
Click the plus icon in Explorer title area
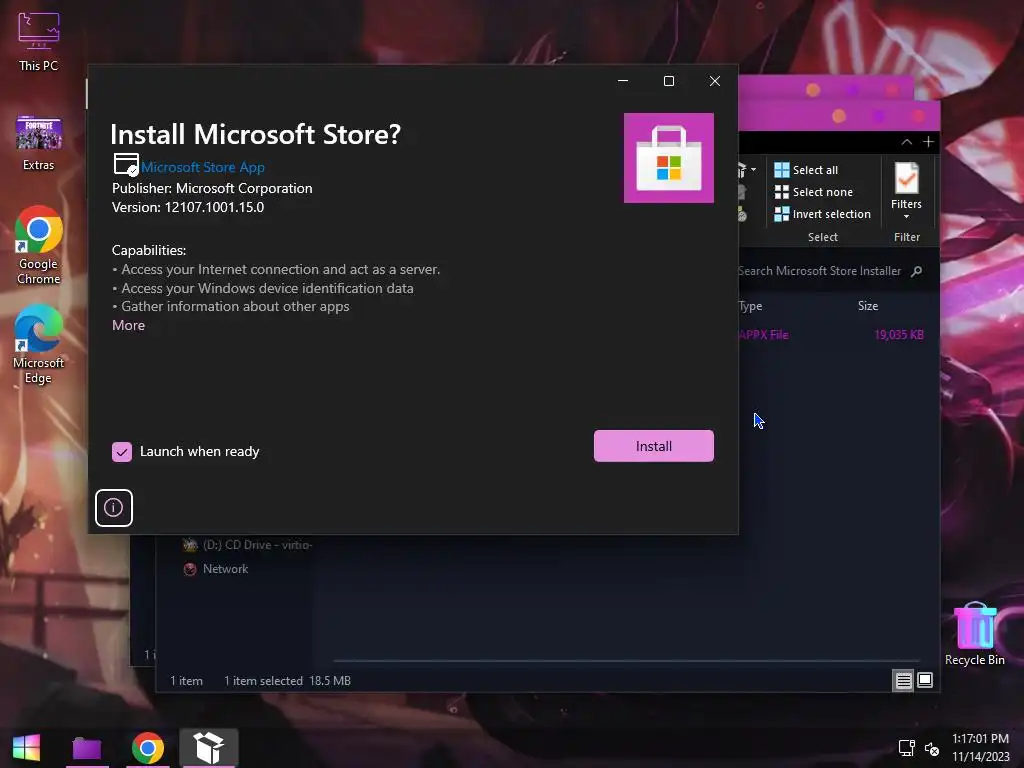(928, 142)
